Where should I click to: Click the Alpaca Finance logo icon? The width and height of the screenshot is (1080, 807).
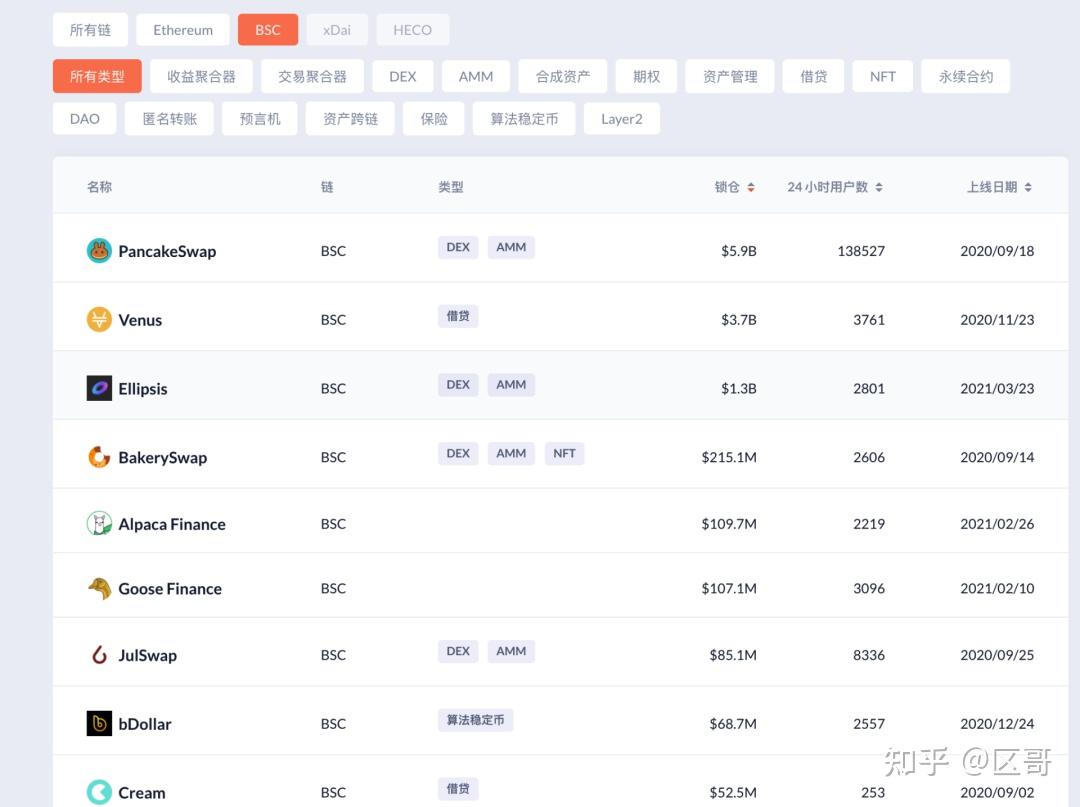99,523
